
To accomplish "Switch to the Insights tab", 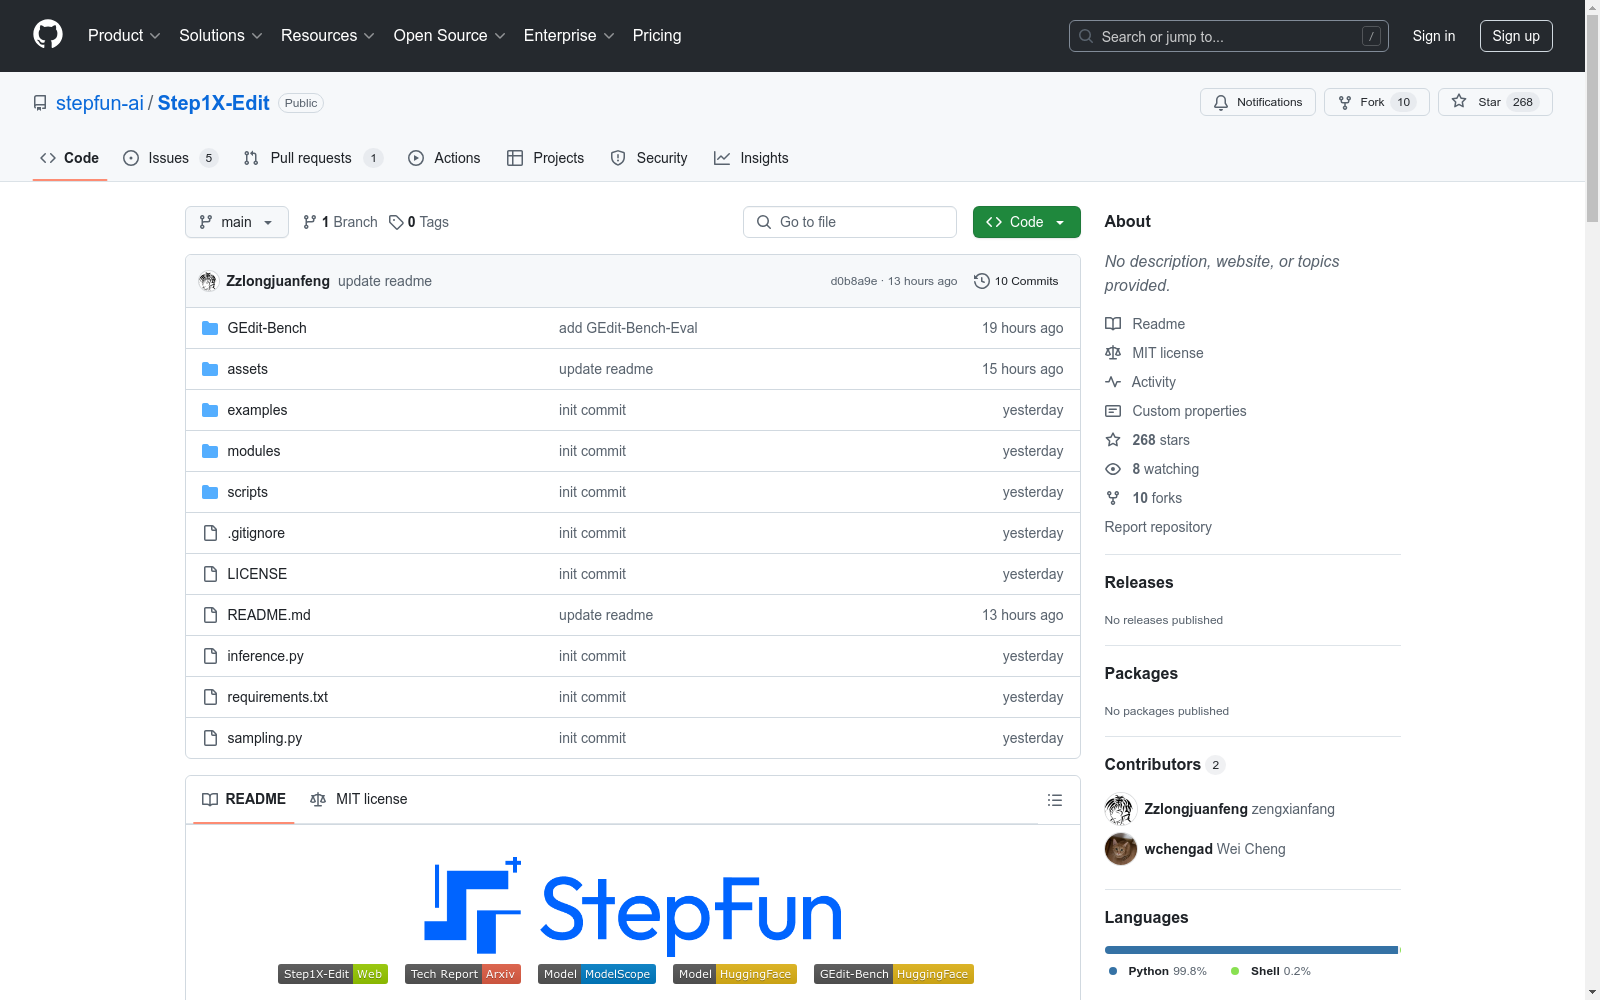I will coord(751,158).
